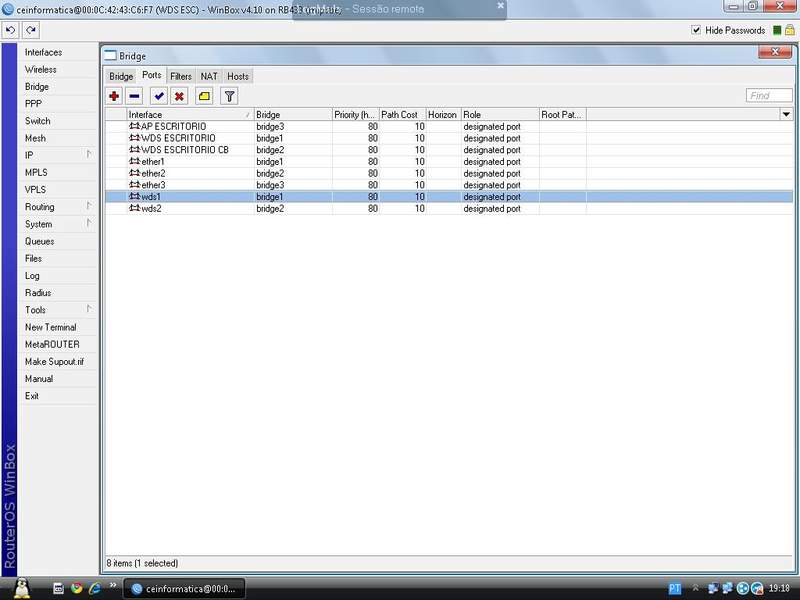Enable port with blue checkmark icon
Image resolution: width=800 pixels, height=600 pixels.
pos(159,96)
